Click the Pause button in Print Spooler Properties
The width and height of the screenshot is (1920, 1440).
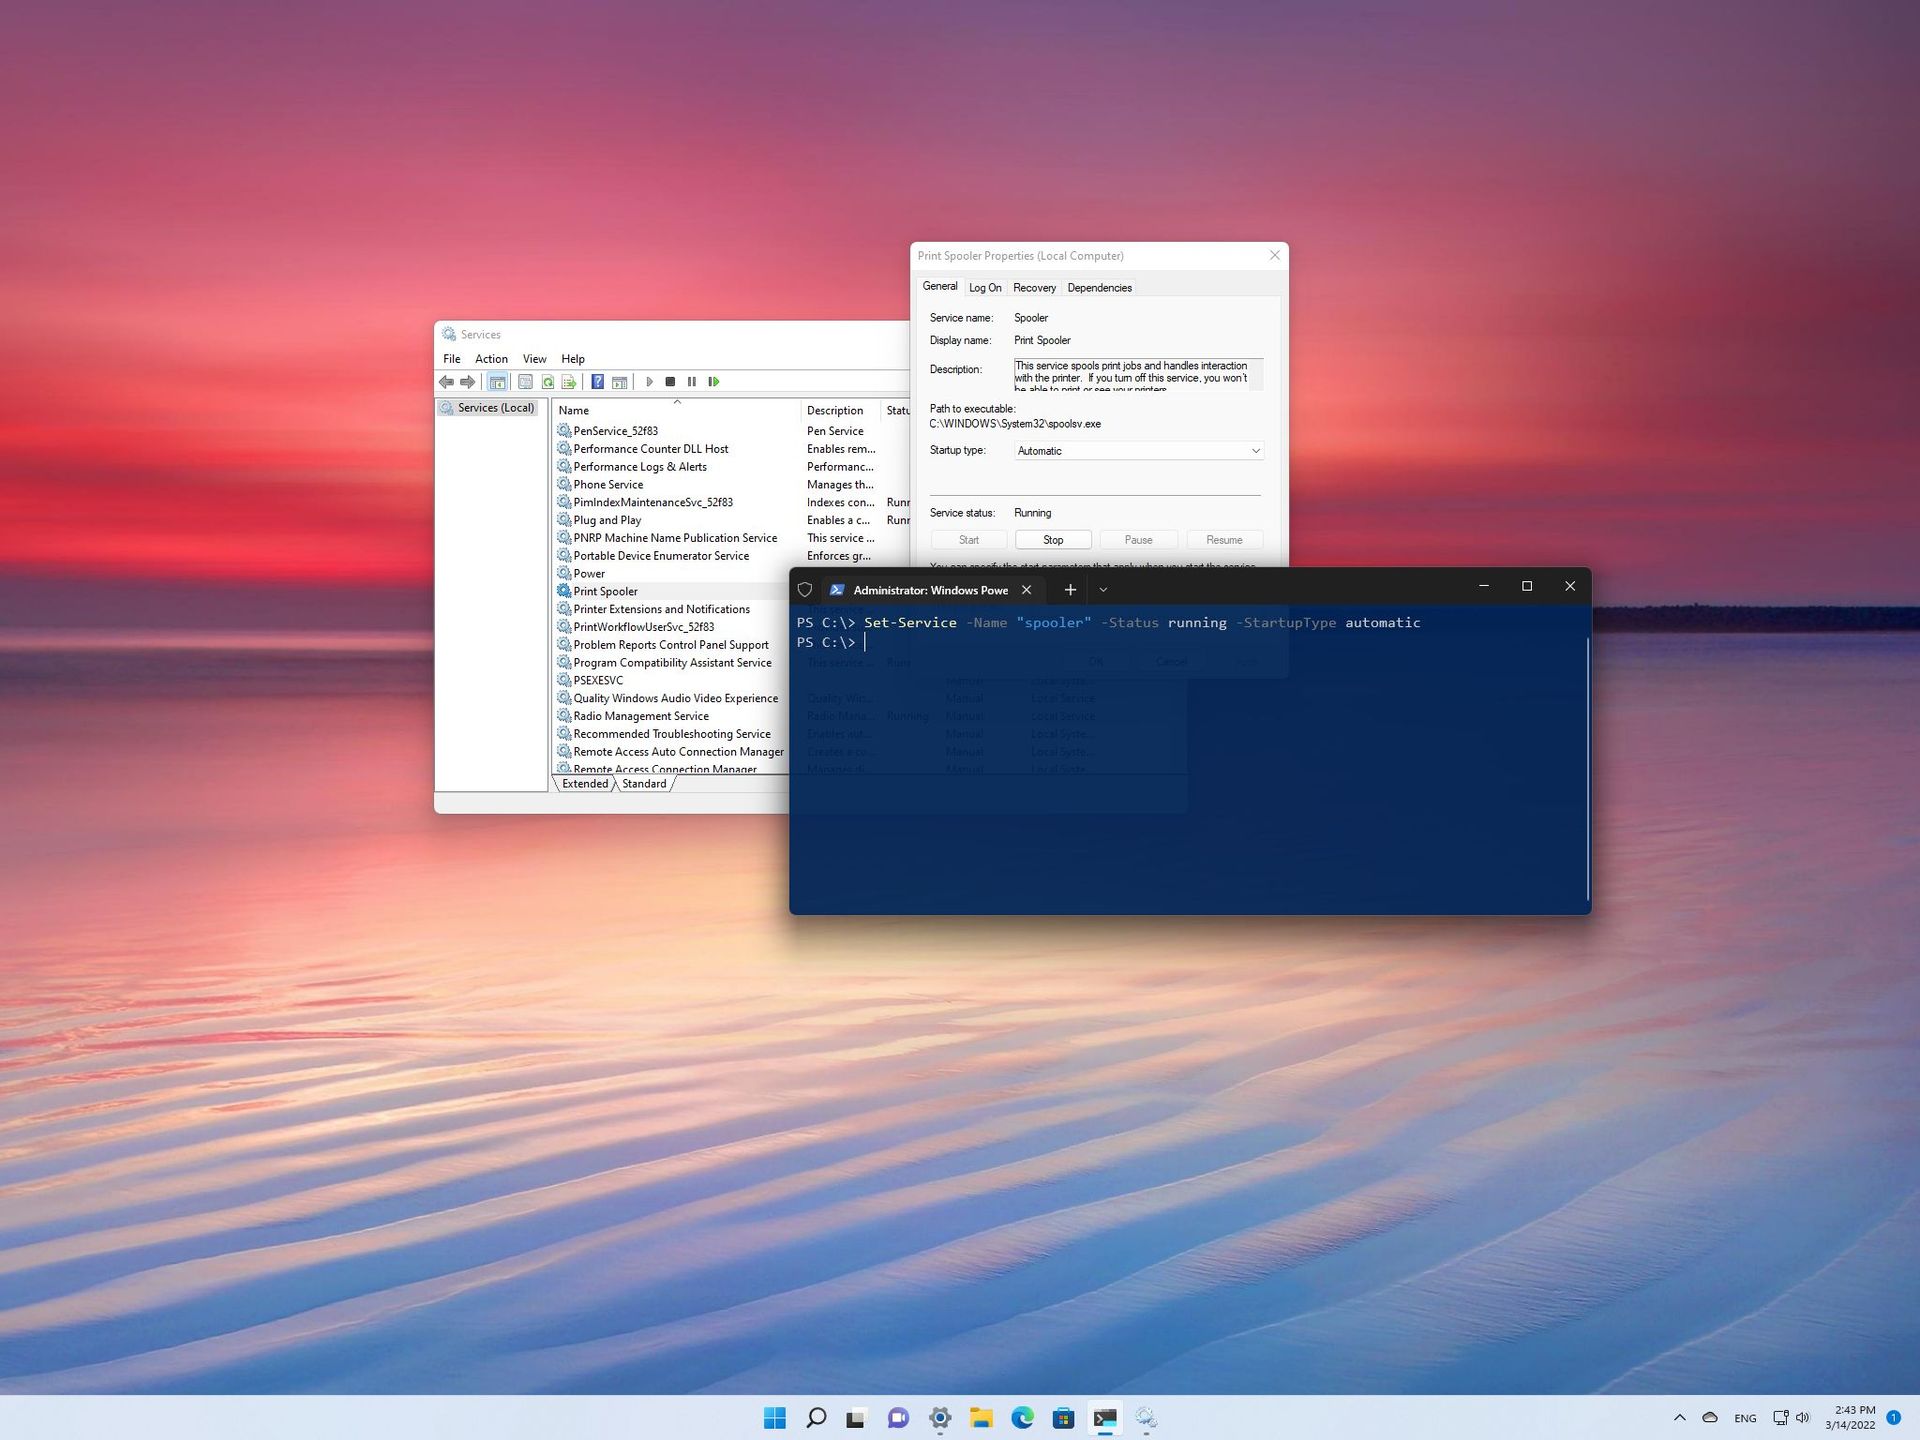[x=1138, y=539]
